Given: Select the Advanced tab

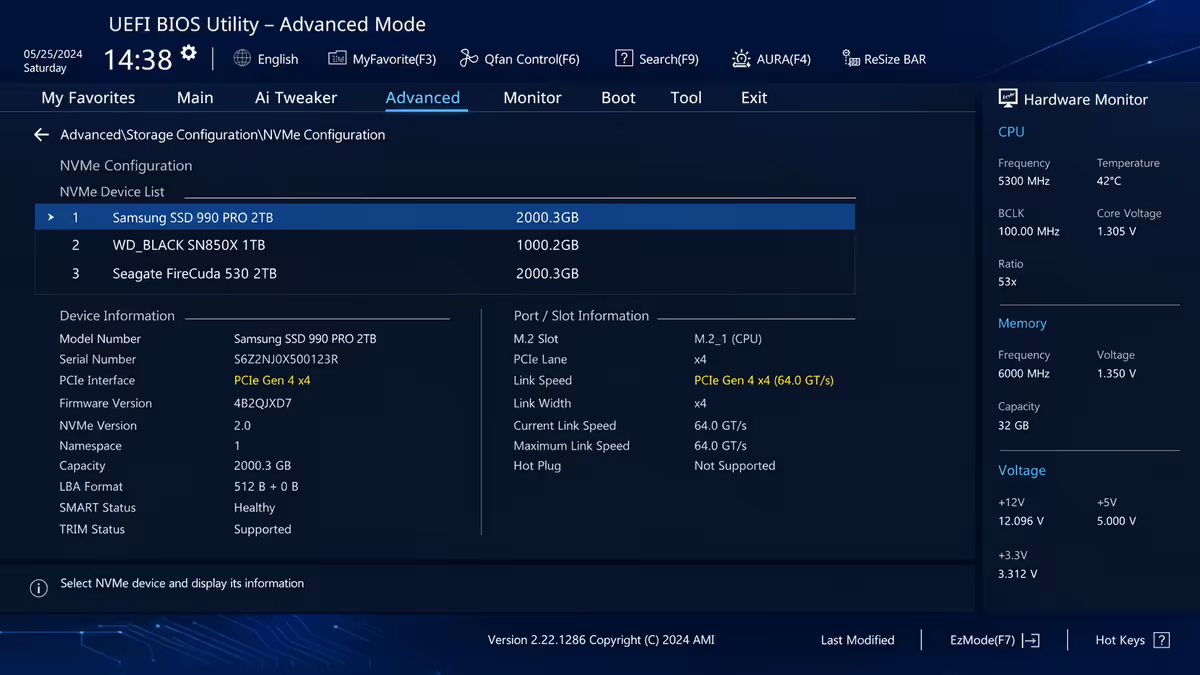Looking at the screenshot, I should (x=423, y=97).
